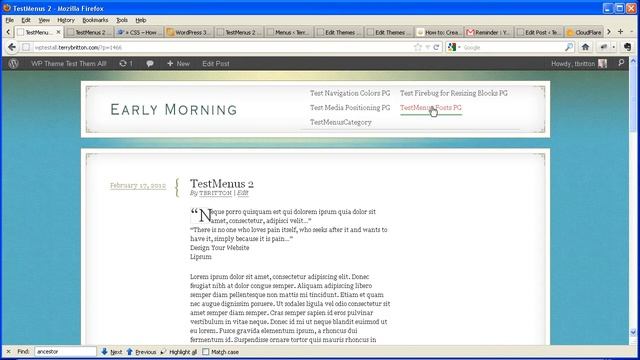Close the find bar with X
Image resolution: width=640 pixels, height=360 pixels.
tap(8, 351)
